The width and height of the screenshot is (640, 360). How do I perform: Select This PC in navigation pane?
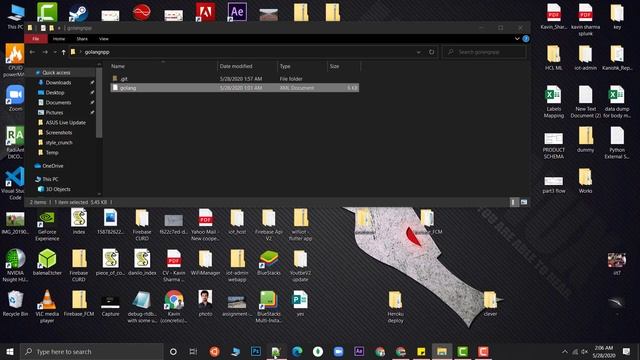[50, 180]
